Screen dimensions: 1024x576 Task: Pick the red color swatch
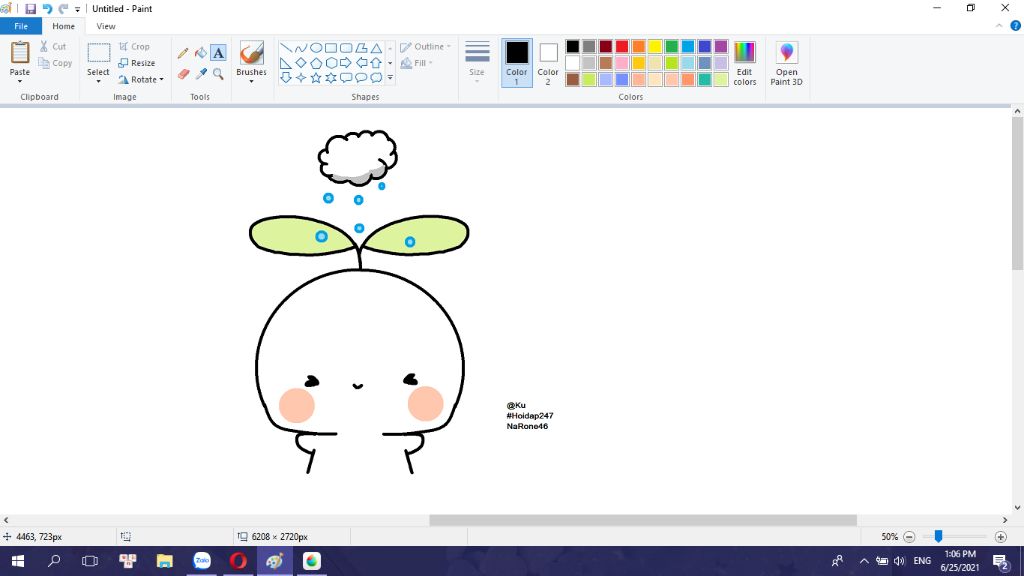pyautogui.click(x=622, y=46)
